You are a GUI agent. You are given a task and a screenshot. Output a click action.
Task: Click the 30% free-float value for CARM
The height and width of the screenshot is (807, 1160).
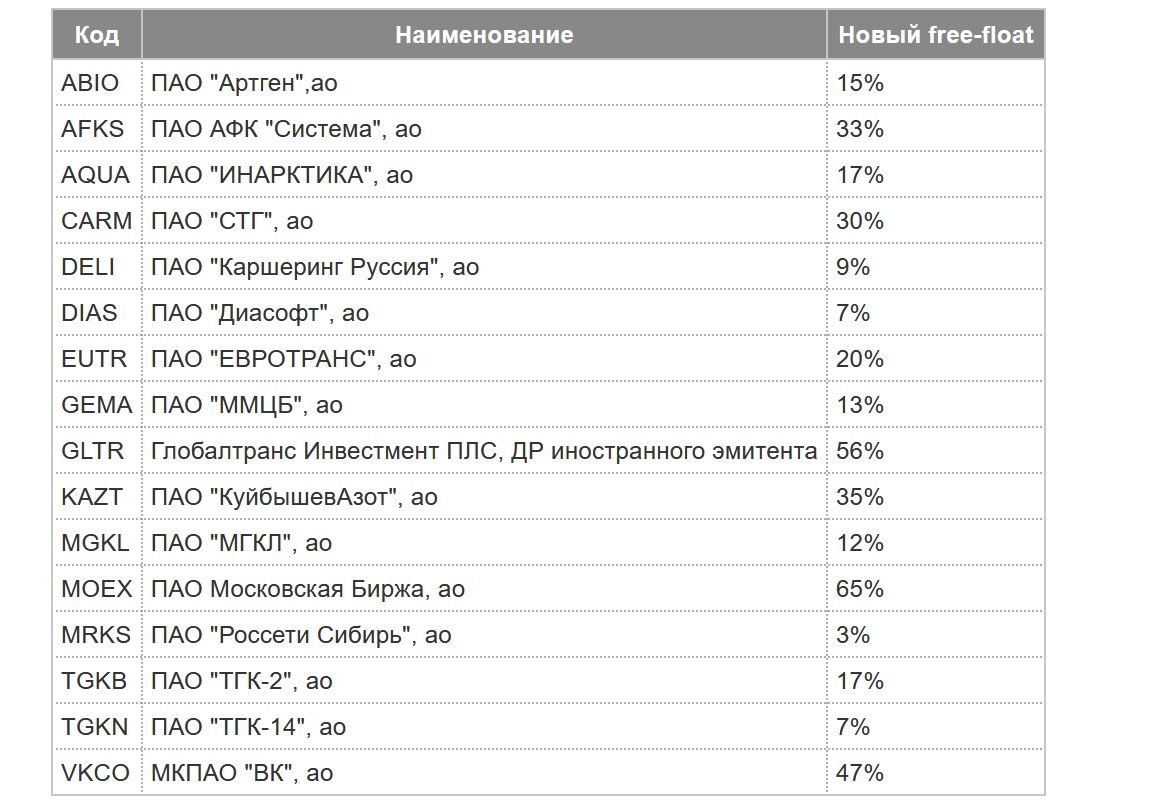(x=860, y=221)
